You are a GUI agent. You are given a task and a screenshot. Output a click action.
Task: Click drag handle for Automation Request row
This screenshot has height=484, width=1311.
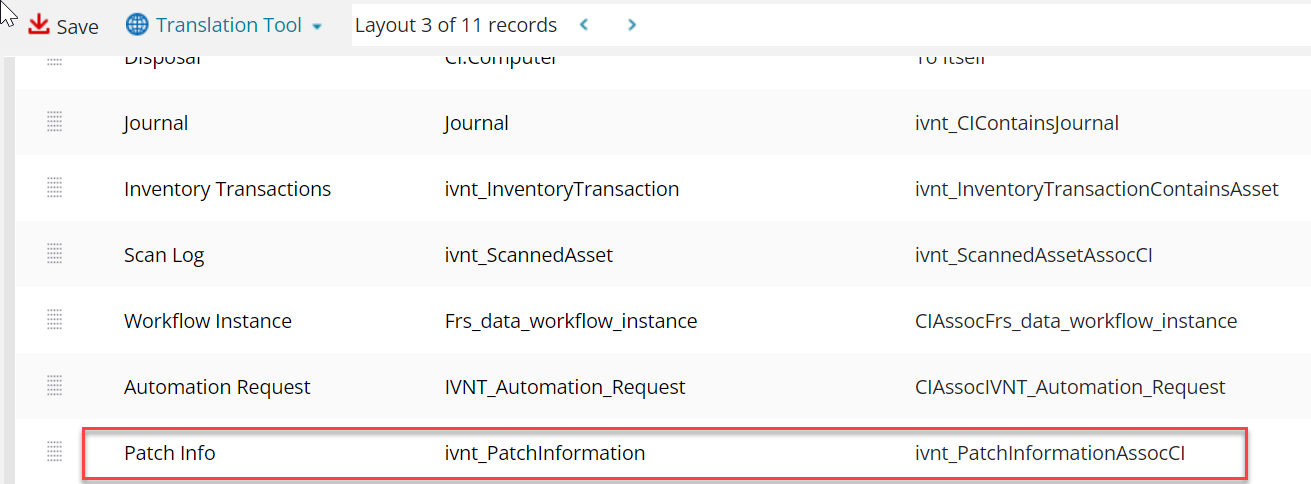pyautogui.click(x=55, y=387)
